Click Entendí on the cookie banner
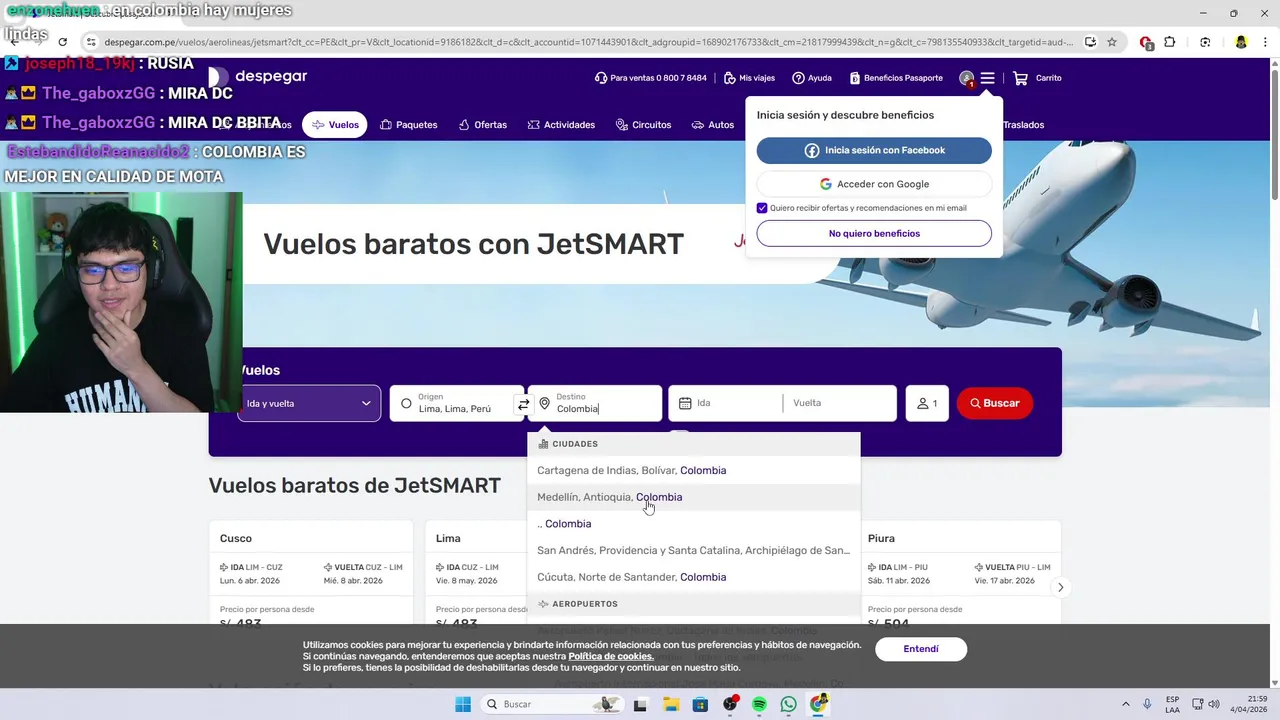This screenshot has height=720, width=1280. click(x=921, y=649)
